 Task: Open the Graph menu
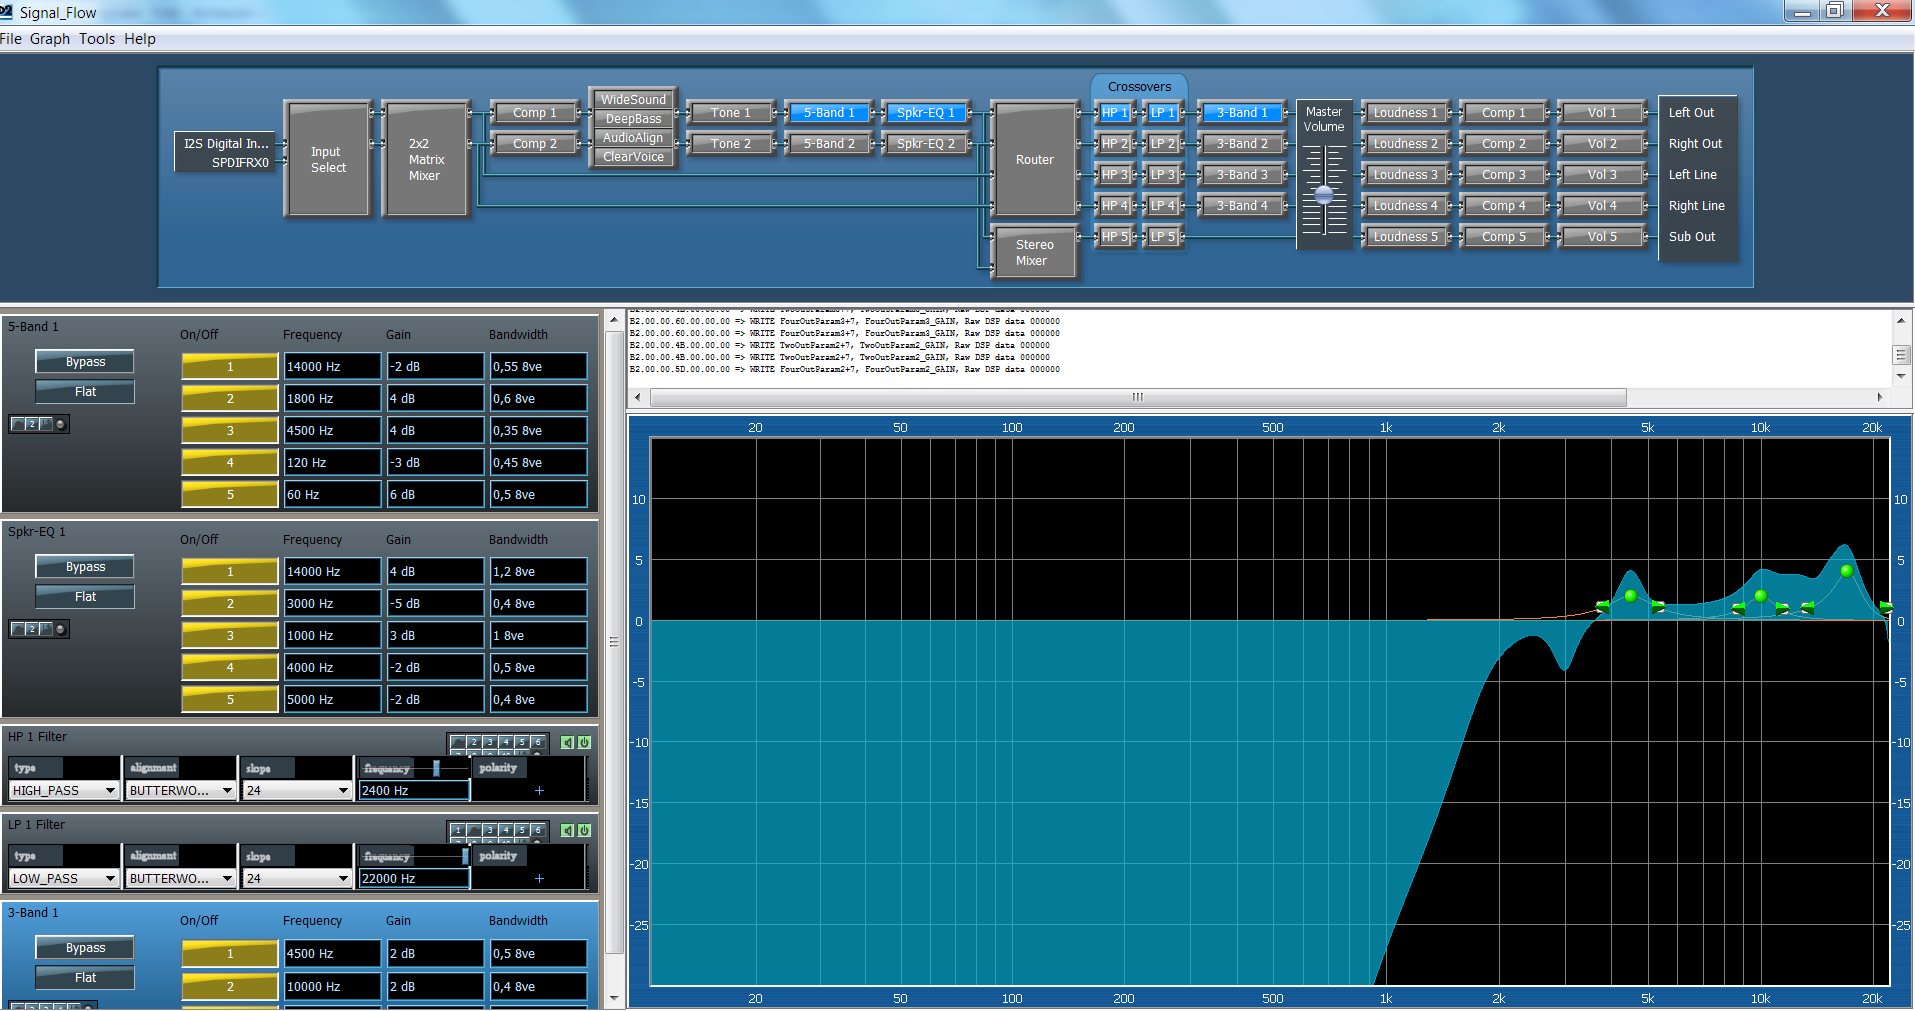coord(49,39)
